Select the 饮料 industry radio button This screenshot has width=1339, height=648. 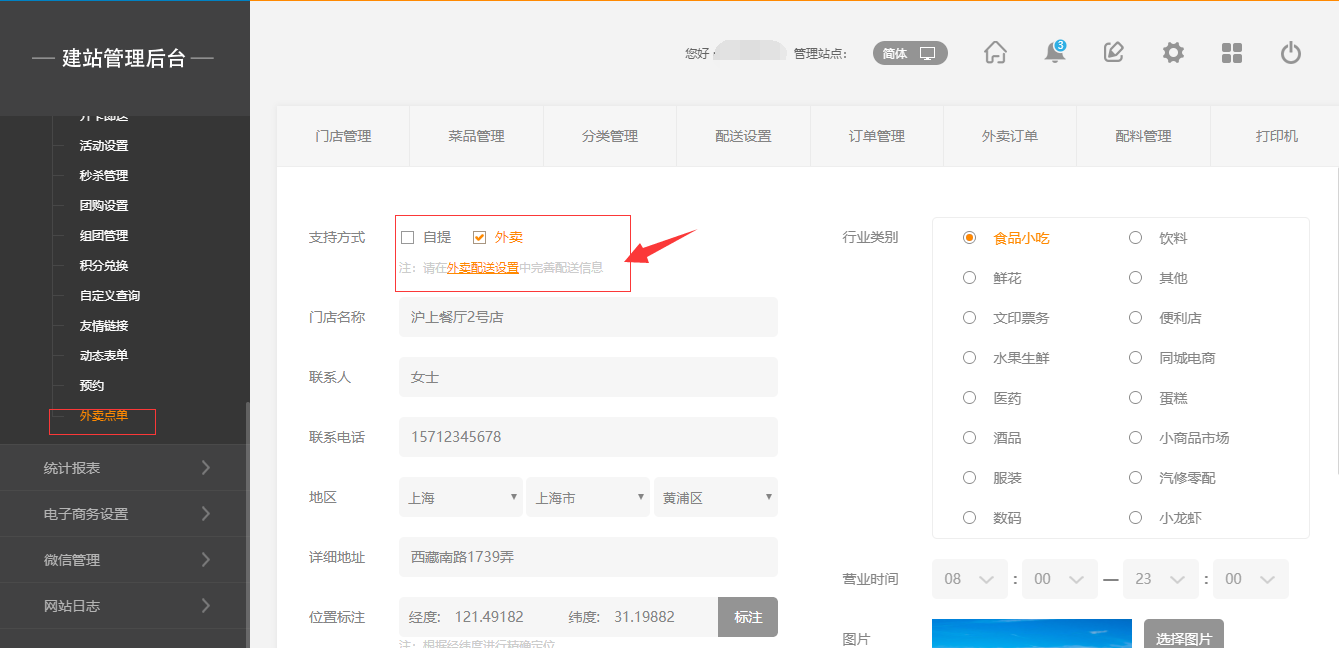(x=1135, y=238)
